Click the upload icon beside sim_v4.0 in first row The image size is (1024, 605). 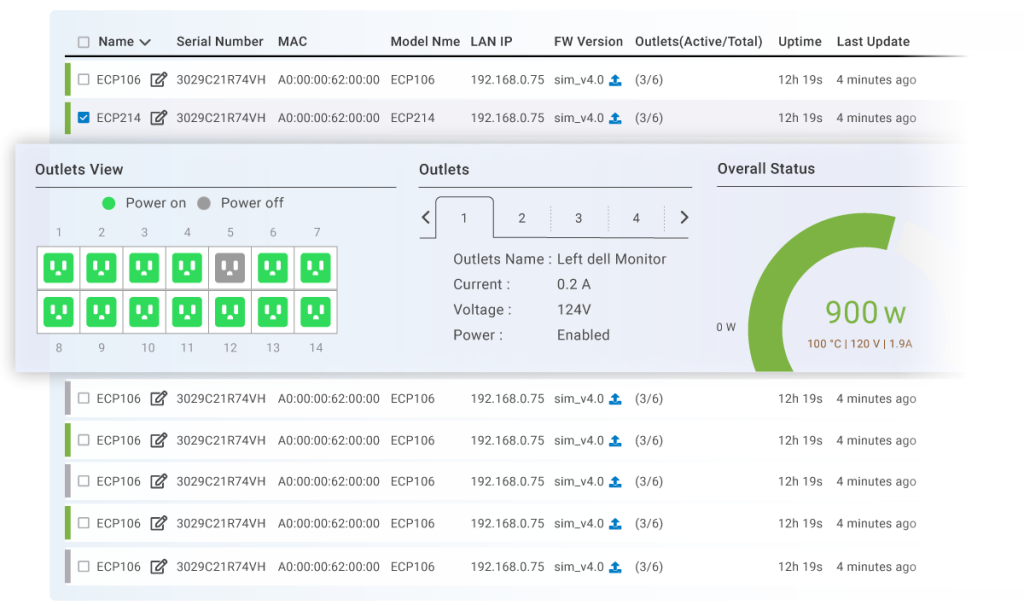click(x=616, y=79)
